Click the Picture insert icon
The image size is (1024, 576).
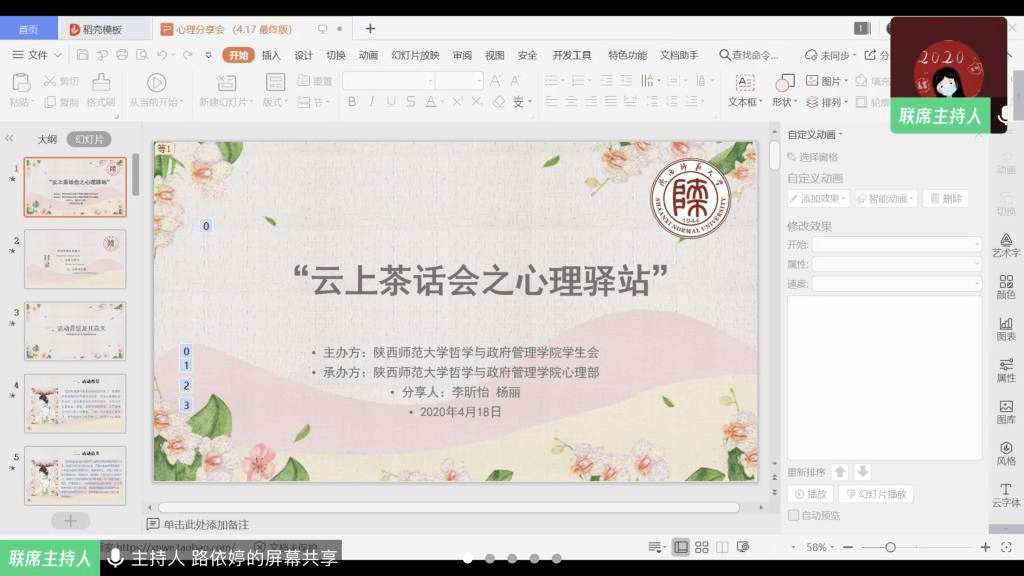(x=812, y=80)
